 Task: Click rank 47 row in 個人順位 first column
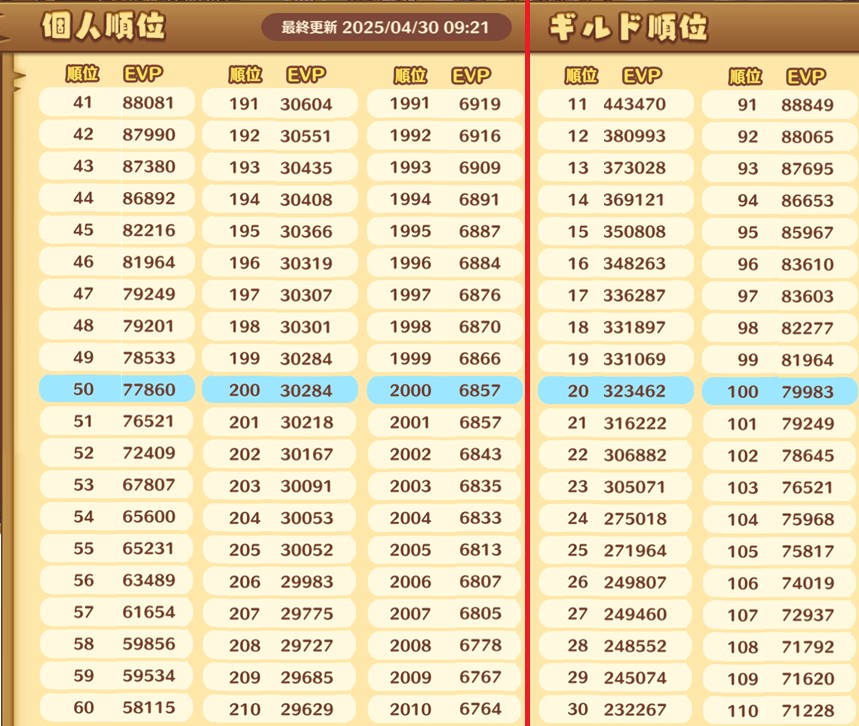(117, 294)
